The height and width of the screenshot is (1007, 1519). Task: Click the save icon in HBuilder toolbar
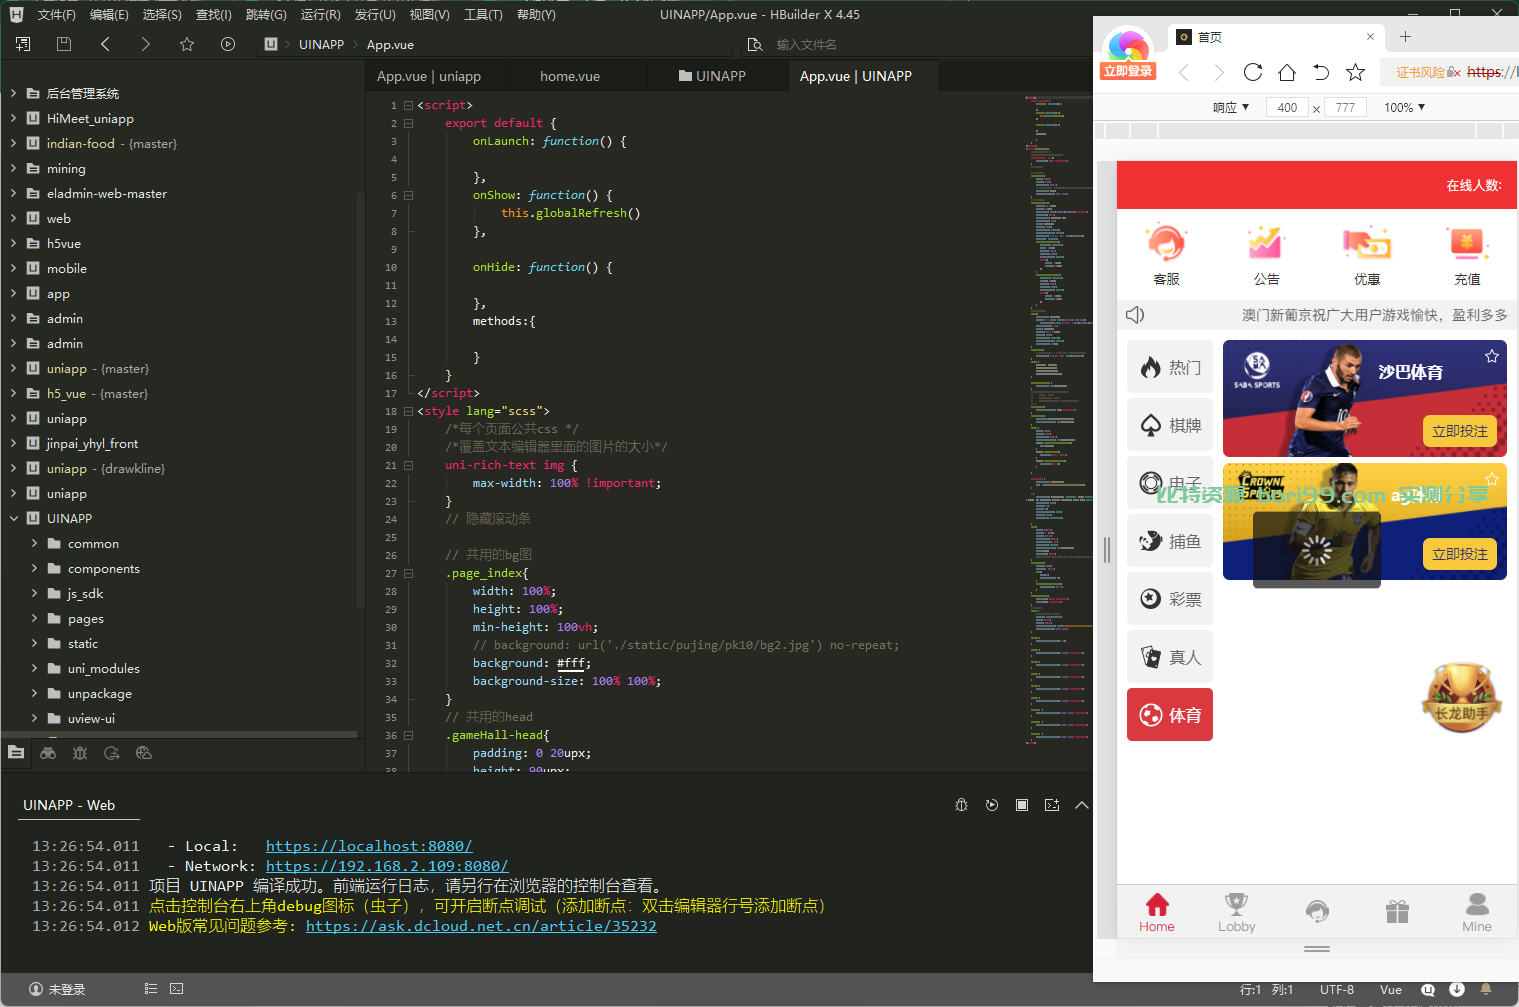tap(64, 44)
